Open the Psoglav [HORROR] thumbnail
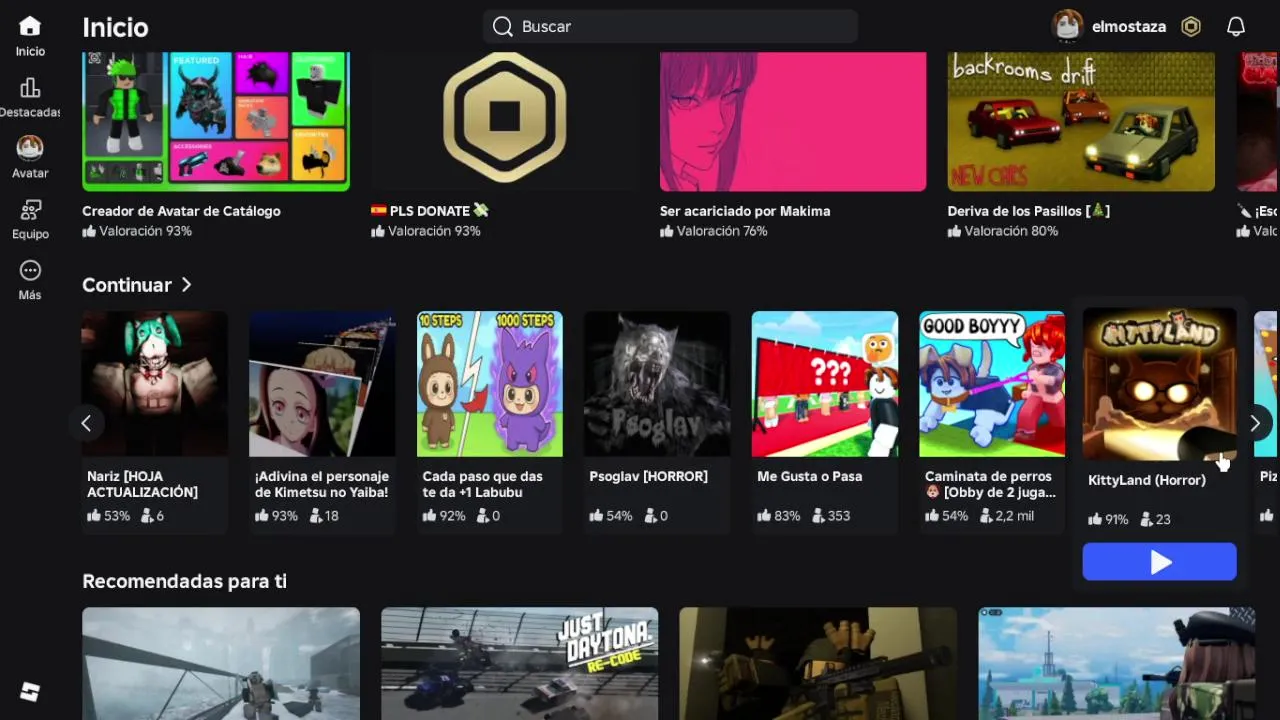The width and height of the screenshot is (1280, 720). coord(657,384)
